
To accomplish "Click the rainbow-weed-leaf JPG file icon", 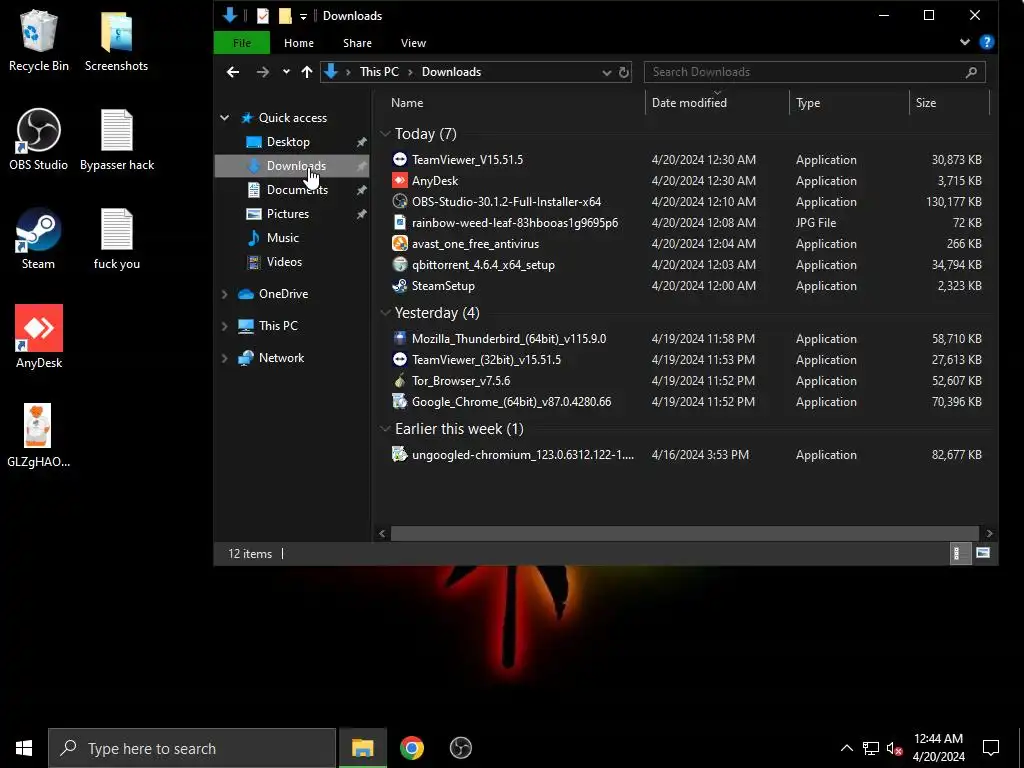I will click(x=400, y=222).
